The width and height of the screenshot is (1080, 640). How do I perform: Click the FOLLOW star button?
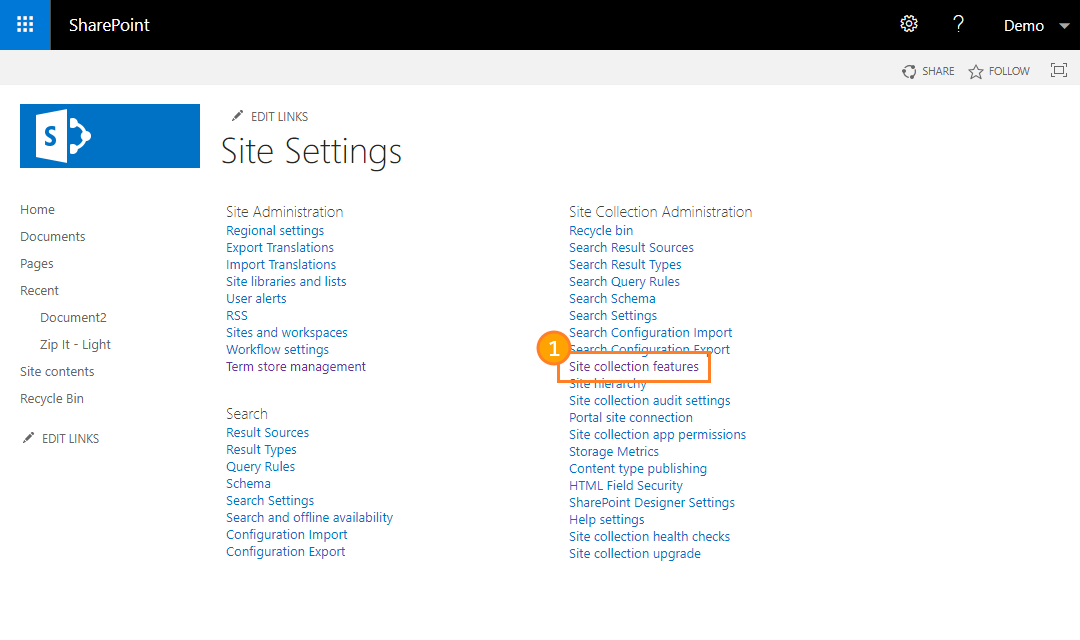point(999,71)
